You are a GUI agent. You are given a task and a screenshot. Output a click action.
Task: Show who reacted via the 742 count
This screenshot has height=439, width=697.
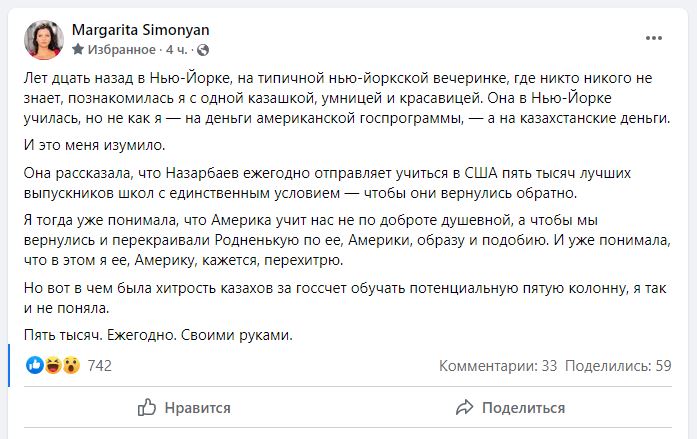(x=100, y=365)
